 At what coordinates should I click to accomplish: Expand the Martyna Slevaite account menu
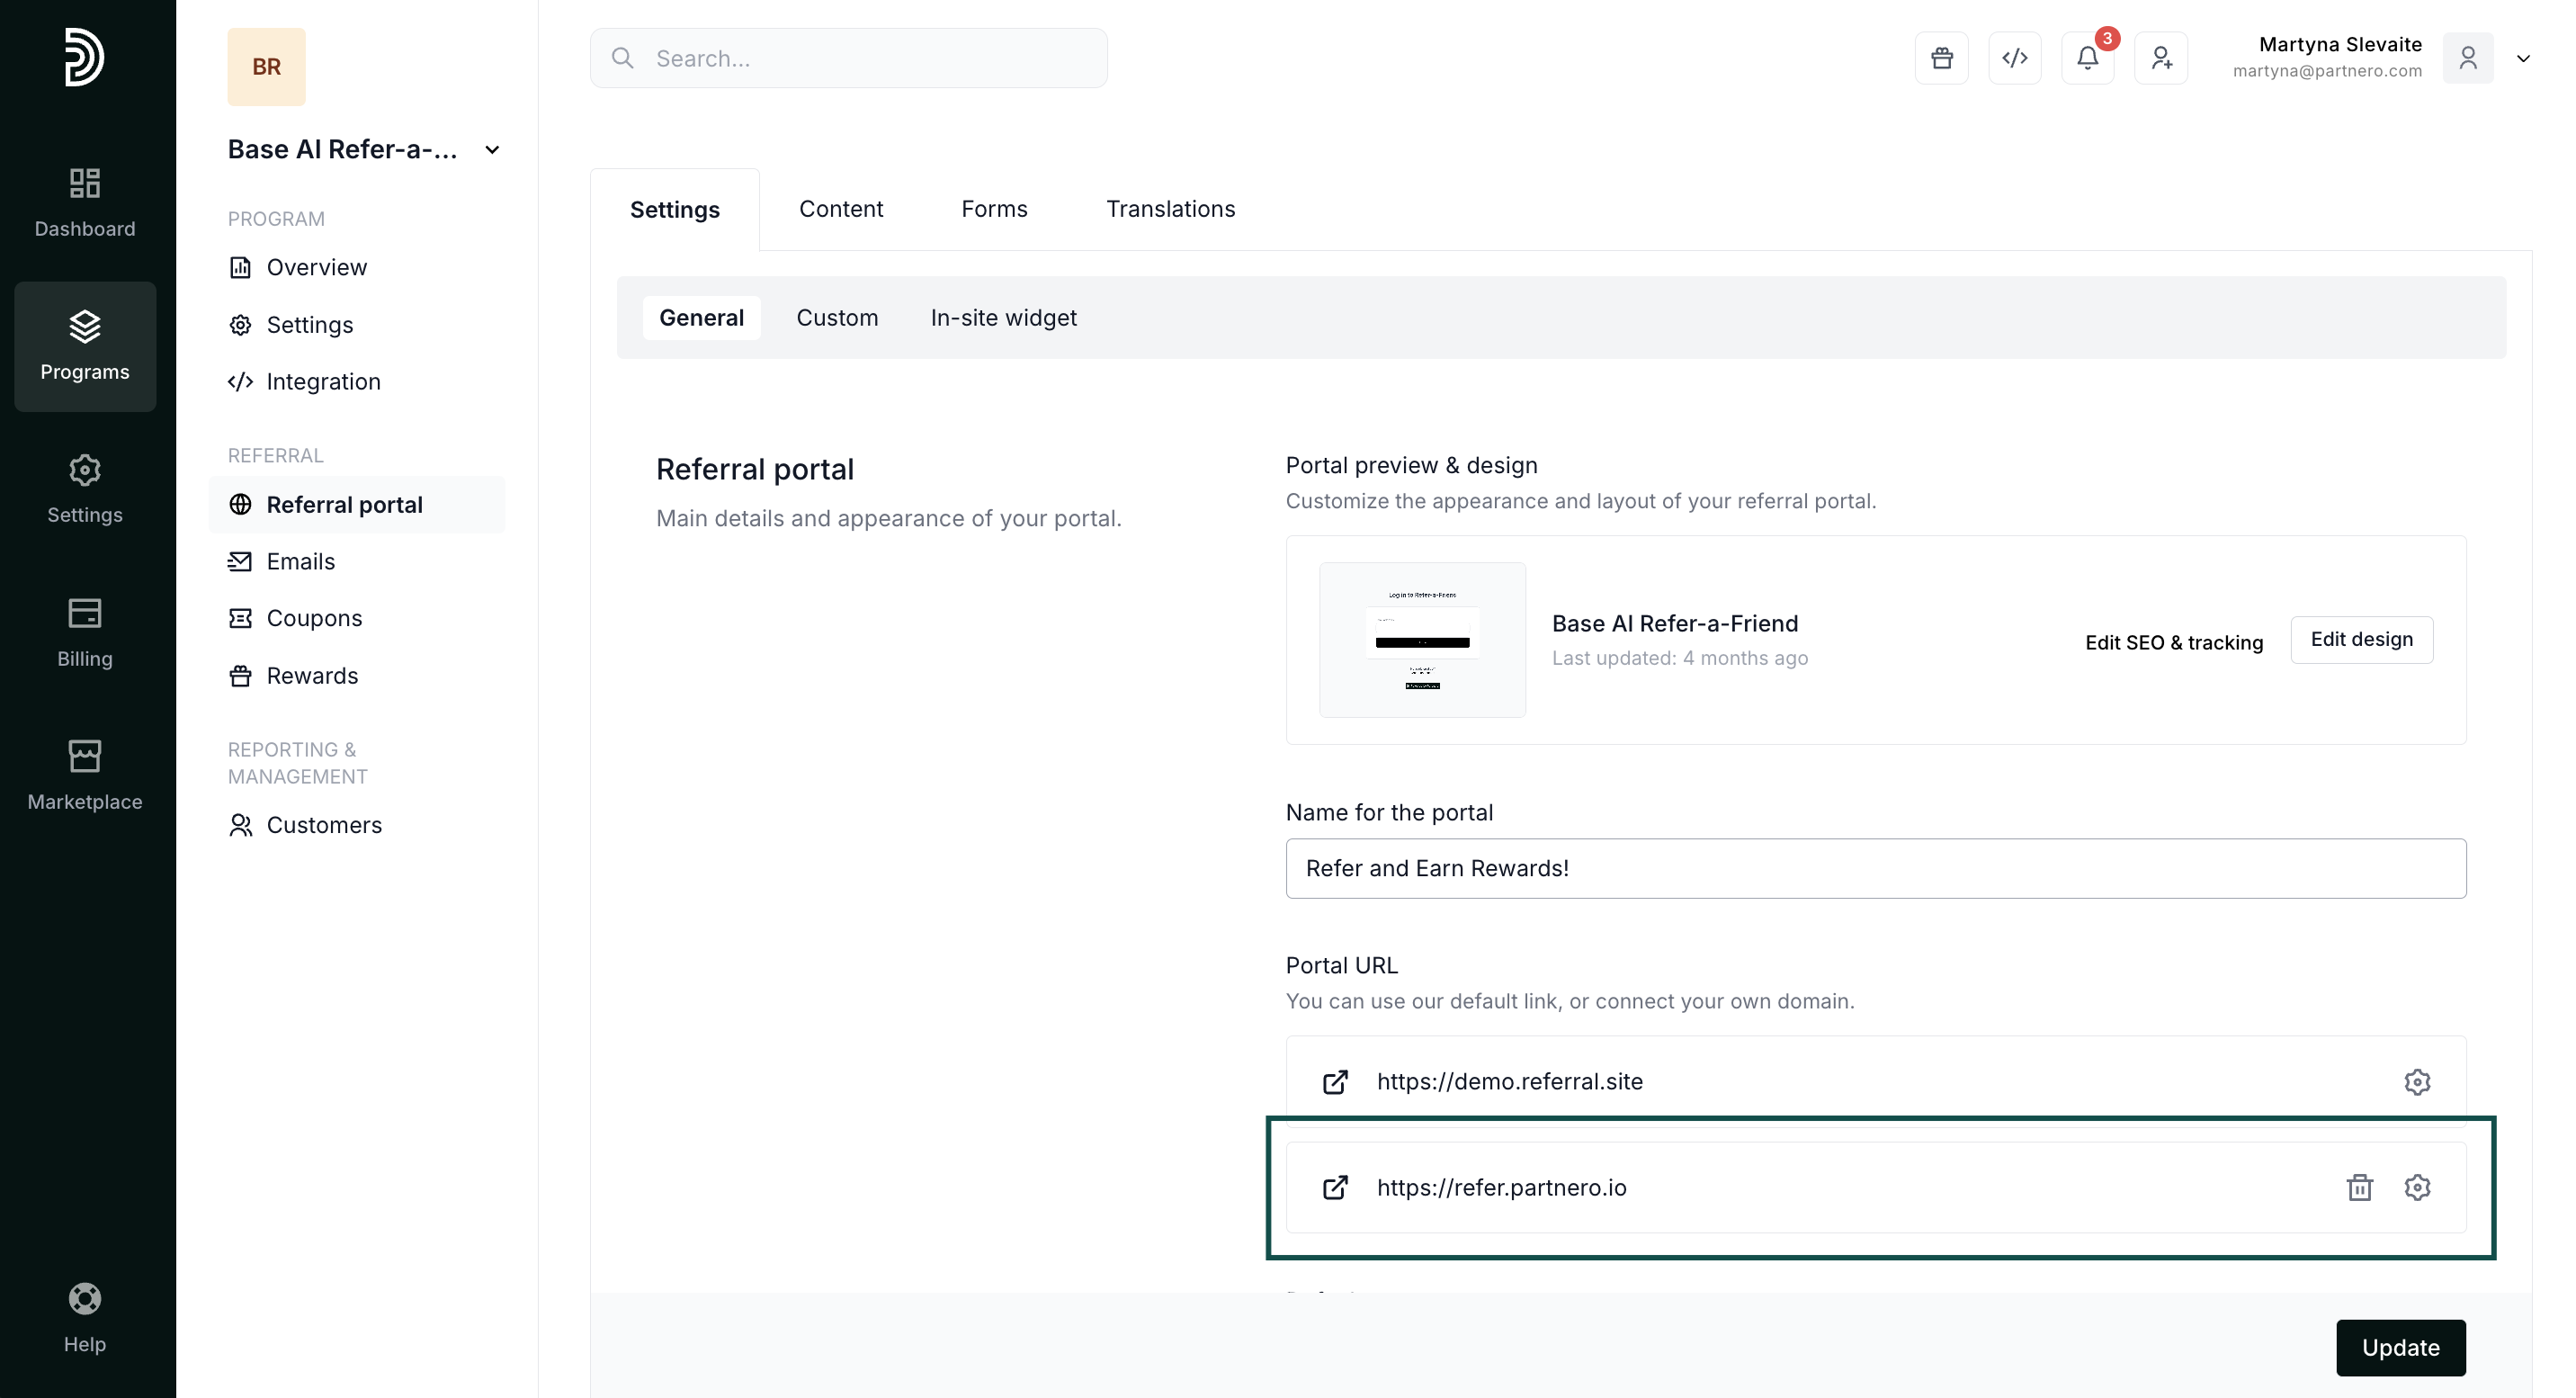[2523, 58]
